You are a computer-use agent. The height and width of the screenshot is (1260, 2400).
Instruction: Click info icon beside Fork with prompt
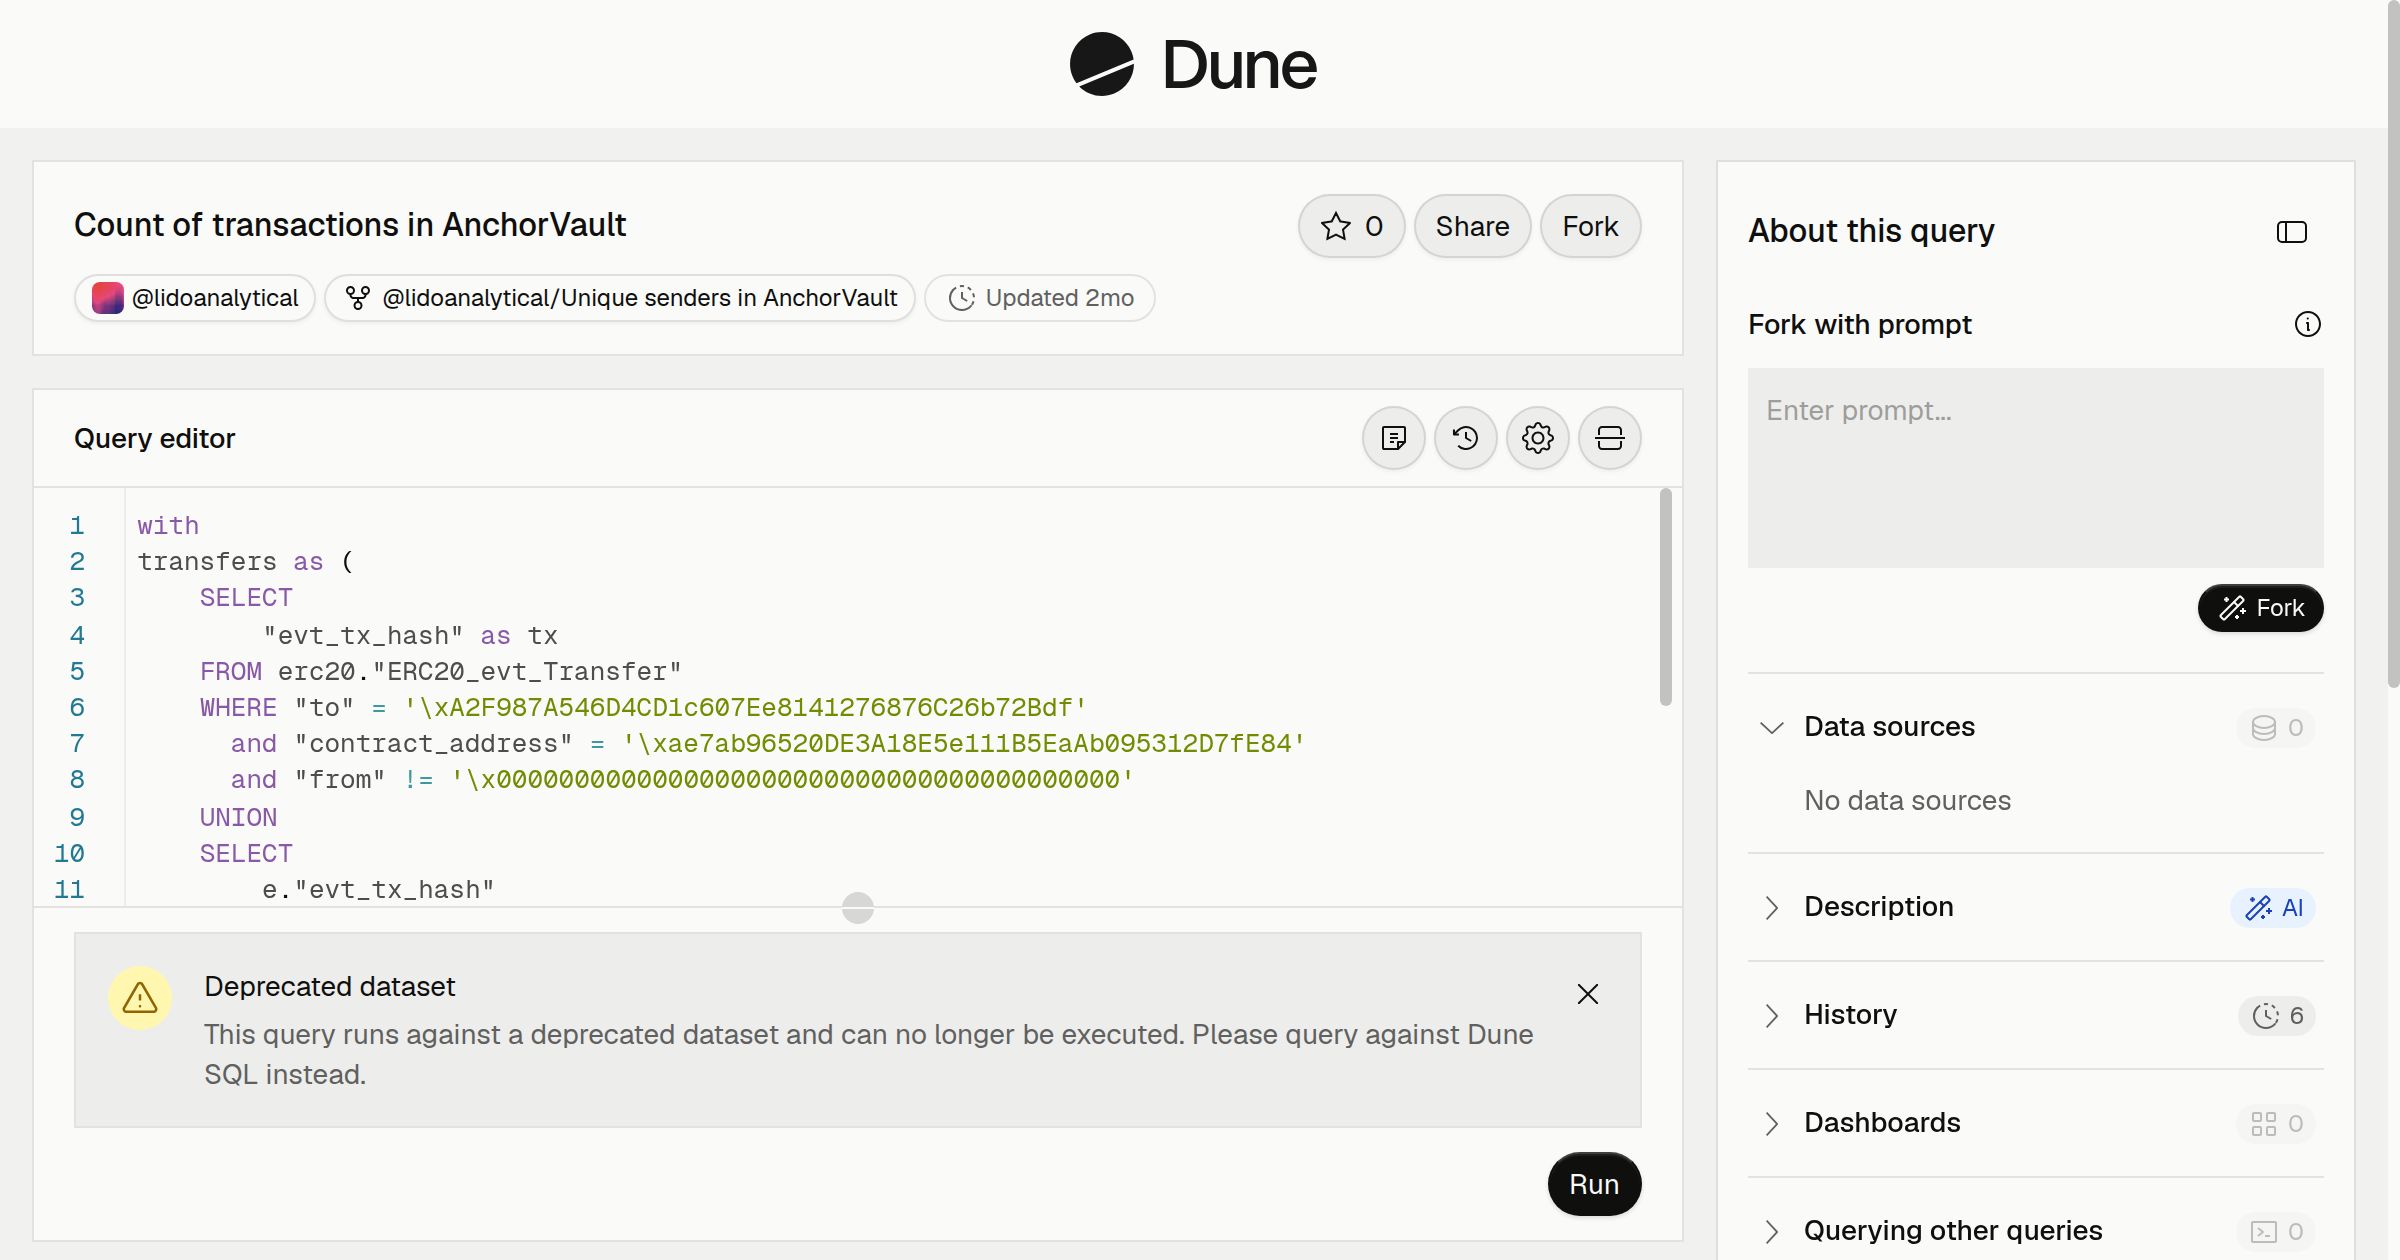[x=2307, y=324]
